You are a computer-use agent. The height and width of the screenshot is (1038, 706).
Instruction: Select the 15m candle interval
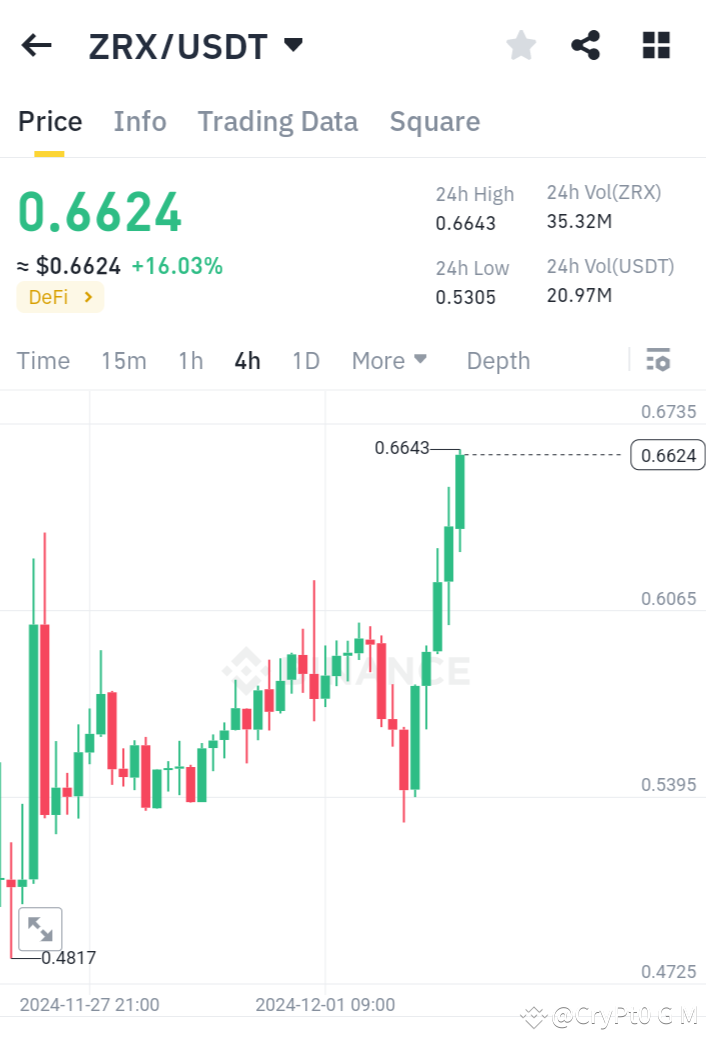124,360
